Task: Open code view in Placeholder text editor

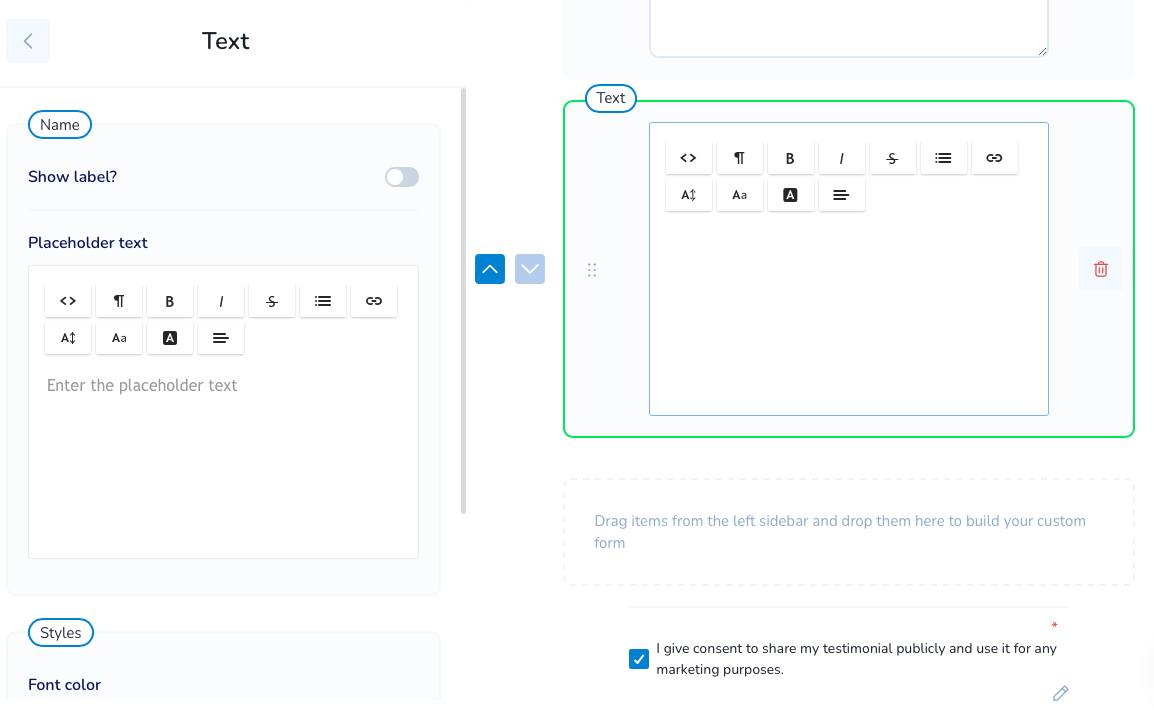Action: tap(68, 301)
